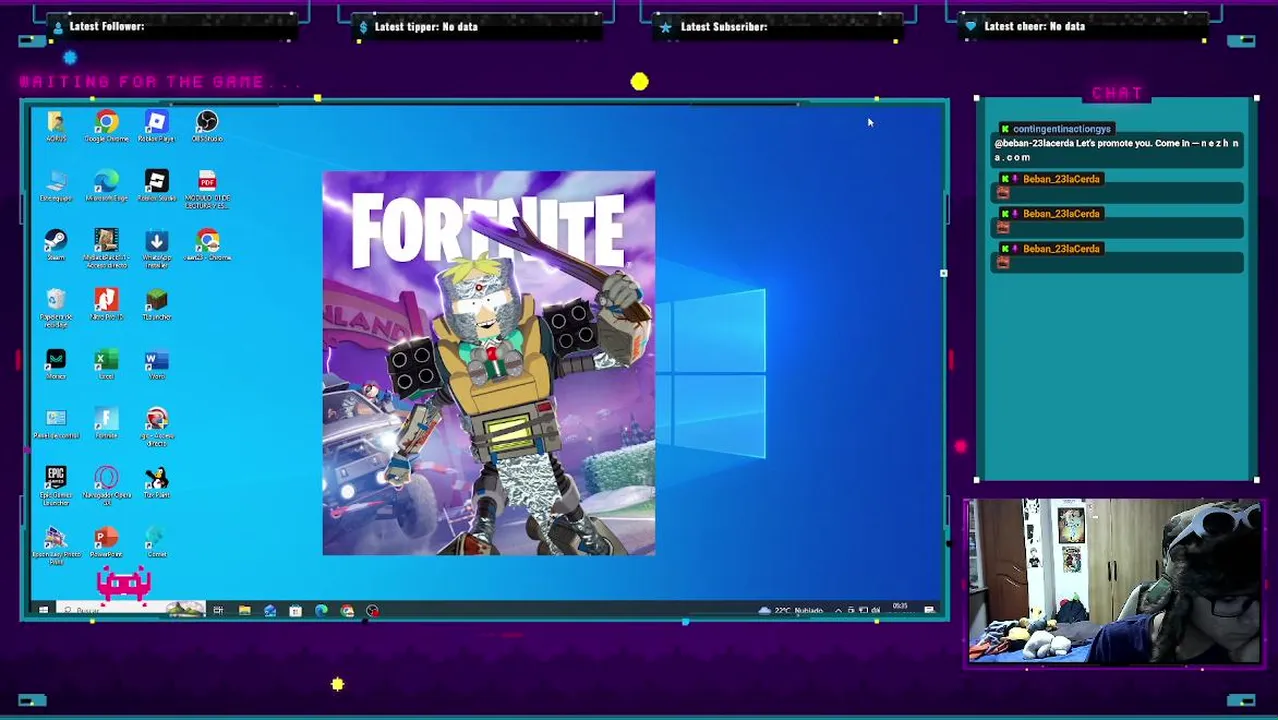The width and height of the screenshot is (1278, 720).
Task: Open the 22°C Nublado weather widget
Action: (791, 610)
